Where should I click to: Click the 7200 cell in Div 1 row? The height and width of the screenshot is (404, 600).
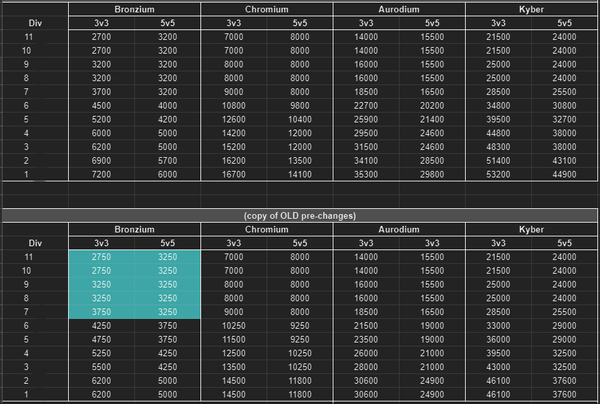101,174
